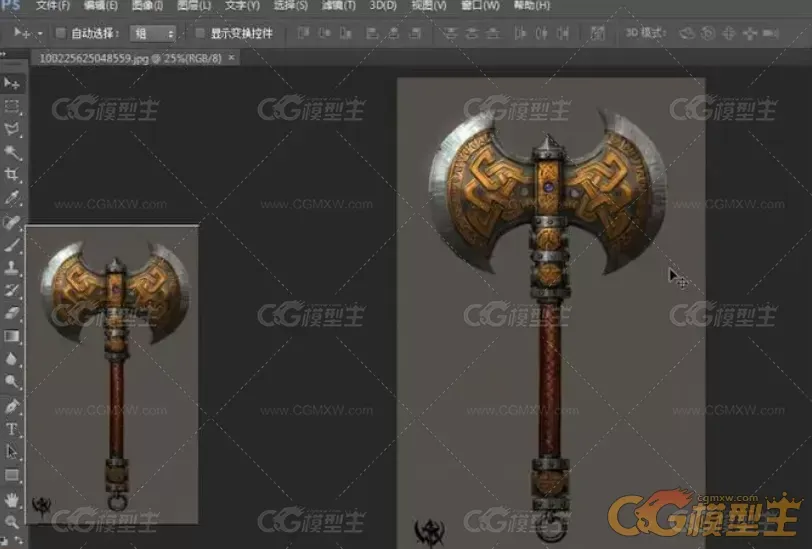
Task: Click the Pan 3D object mode icon
Action: (x=729, y=34)
